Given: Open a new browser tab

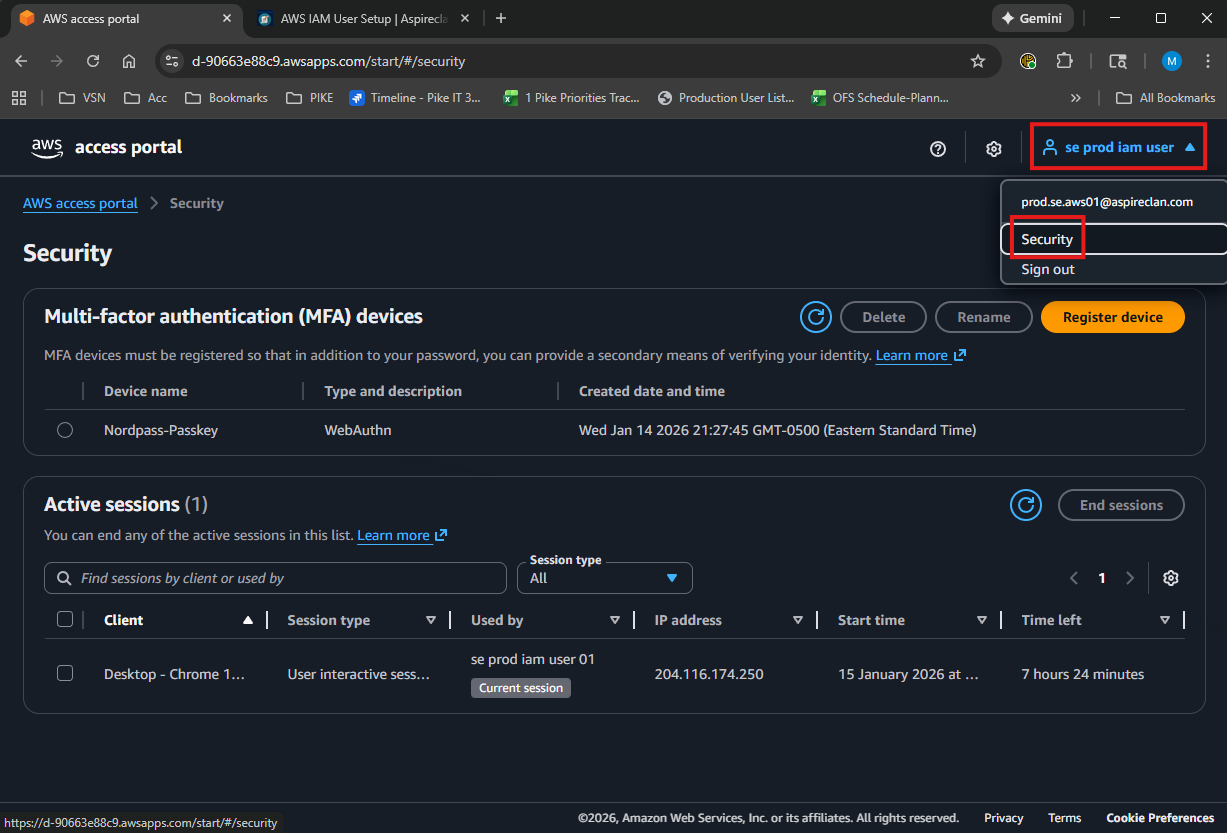Looking at the screenshot, I should 501,18.
